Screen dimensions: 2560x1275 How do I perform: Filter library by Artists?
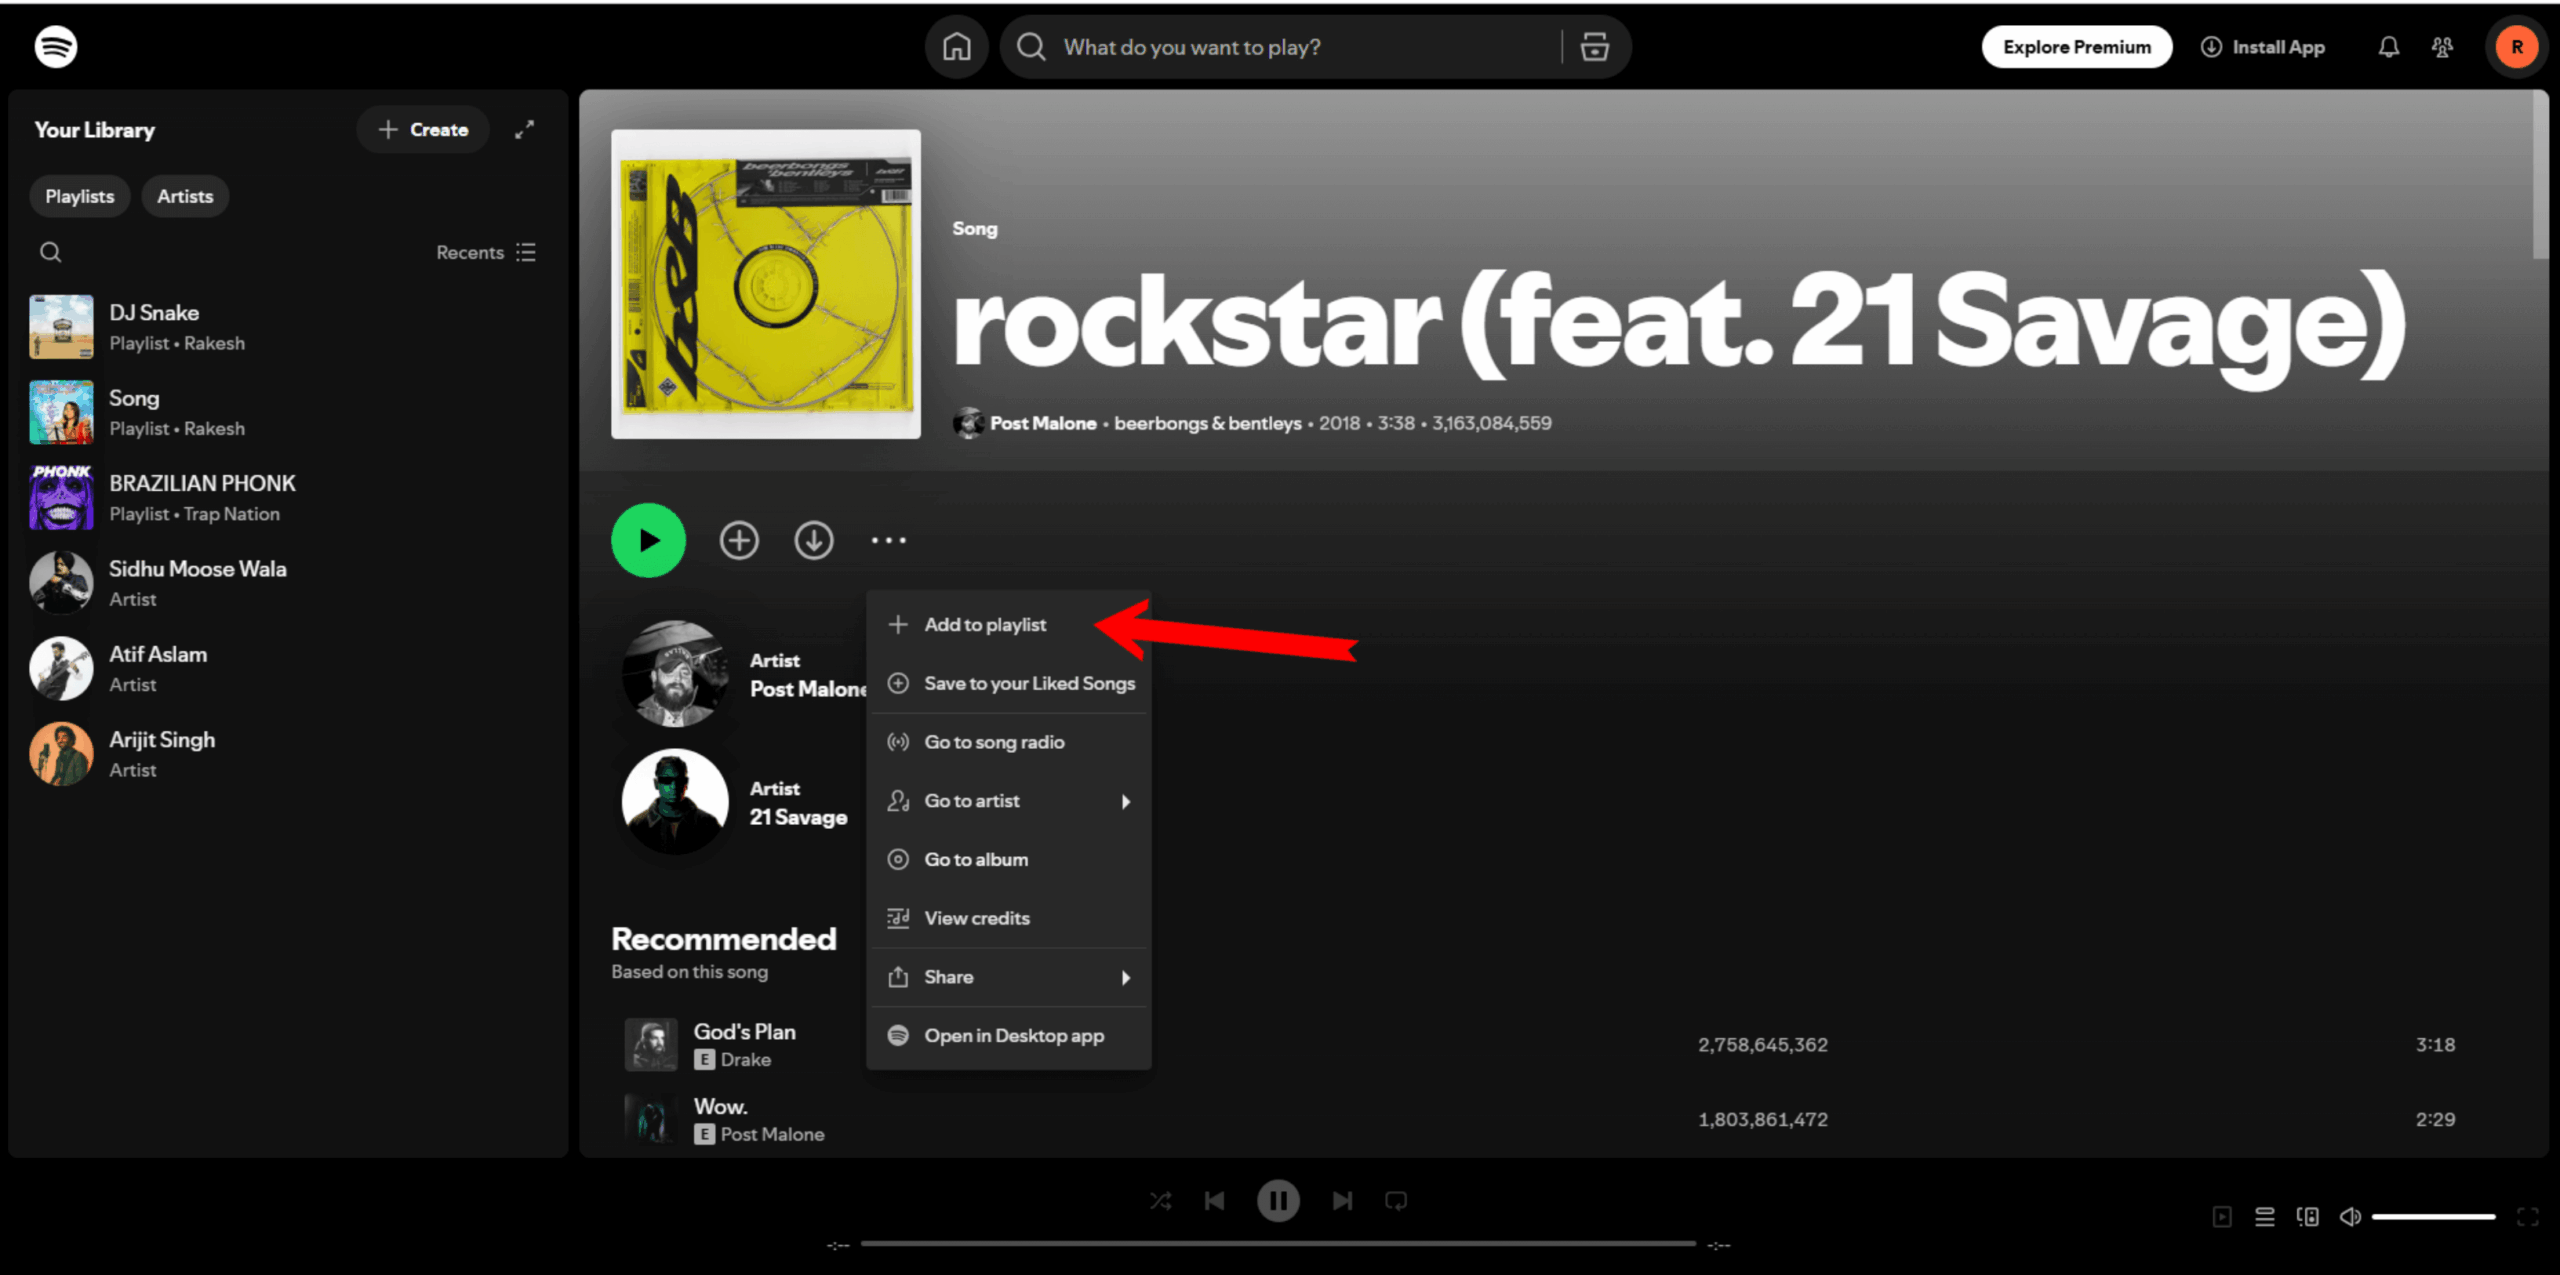pyautogui.click(x=185, y=196)
